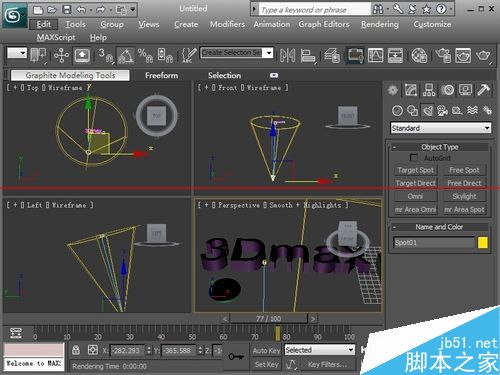Select the Lights category icon
The image size is (500, 375).
click(x=428, y=110)
